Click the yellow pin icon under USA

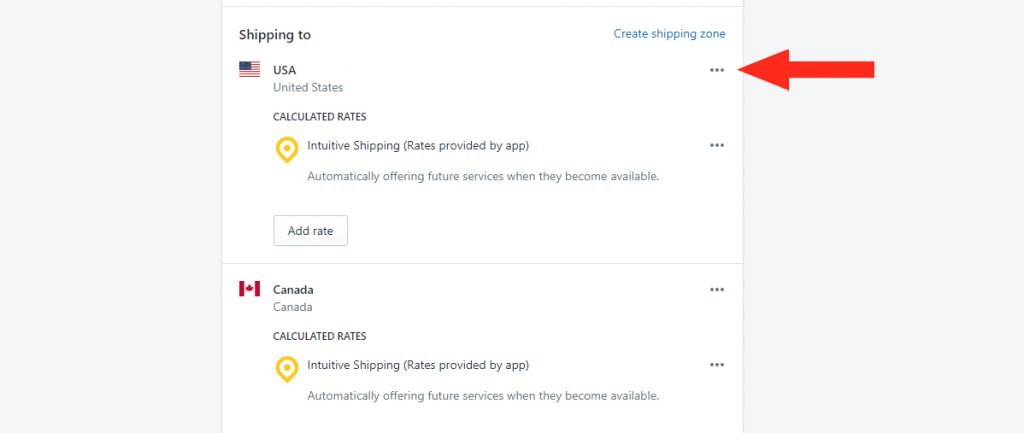tap(287, 150)
